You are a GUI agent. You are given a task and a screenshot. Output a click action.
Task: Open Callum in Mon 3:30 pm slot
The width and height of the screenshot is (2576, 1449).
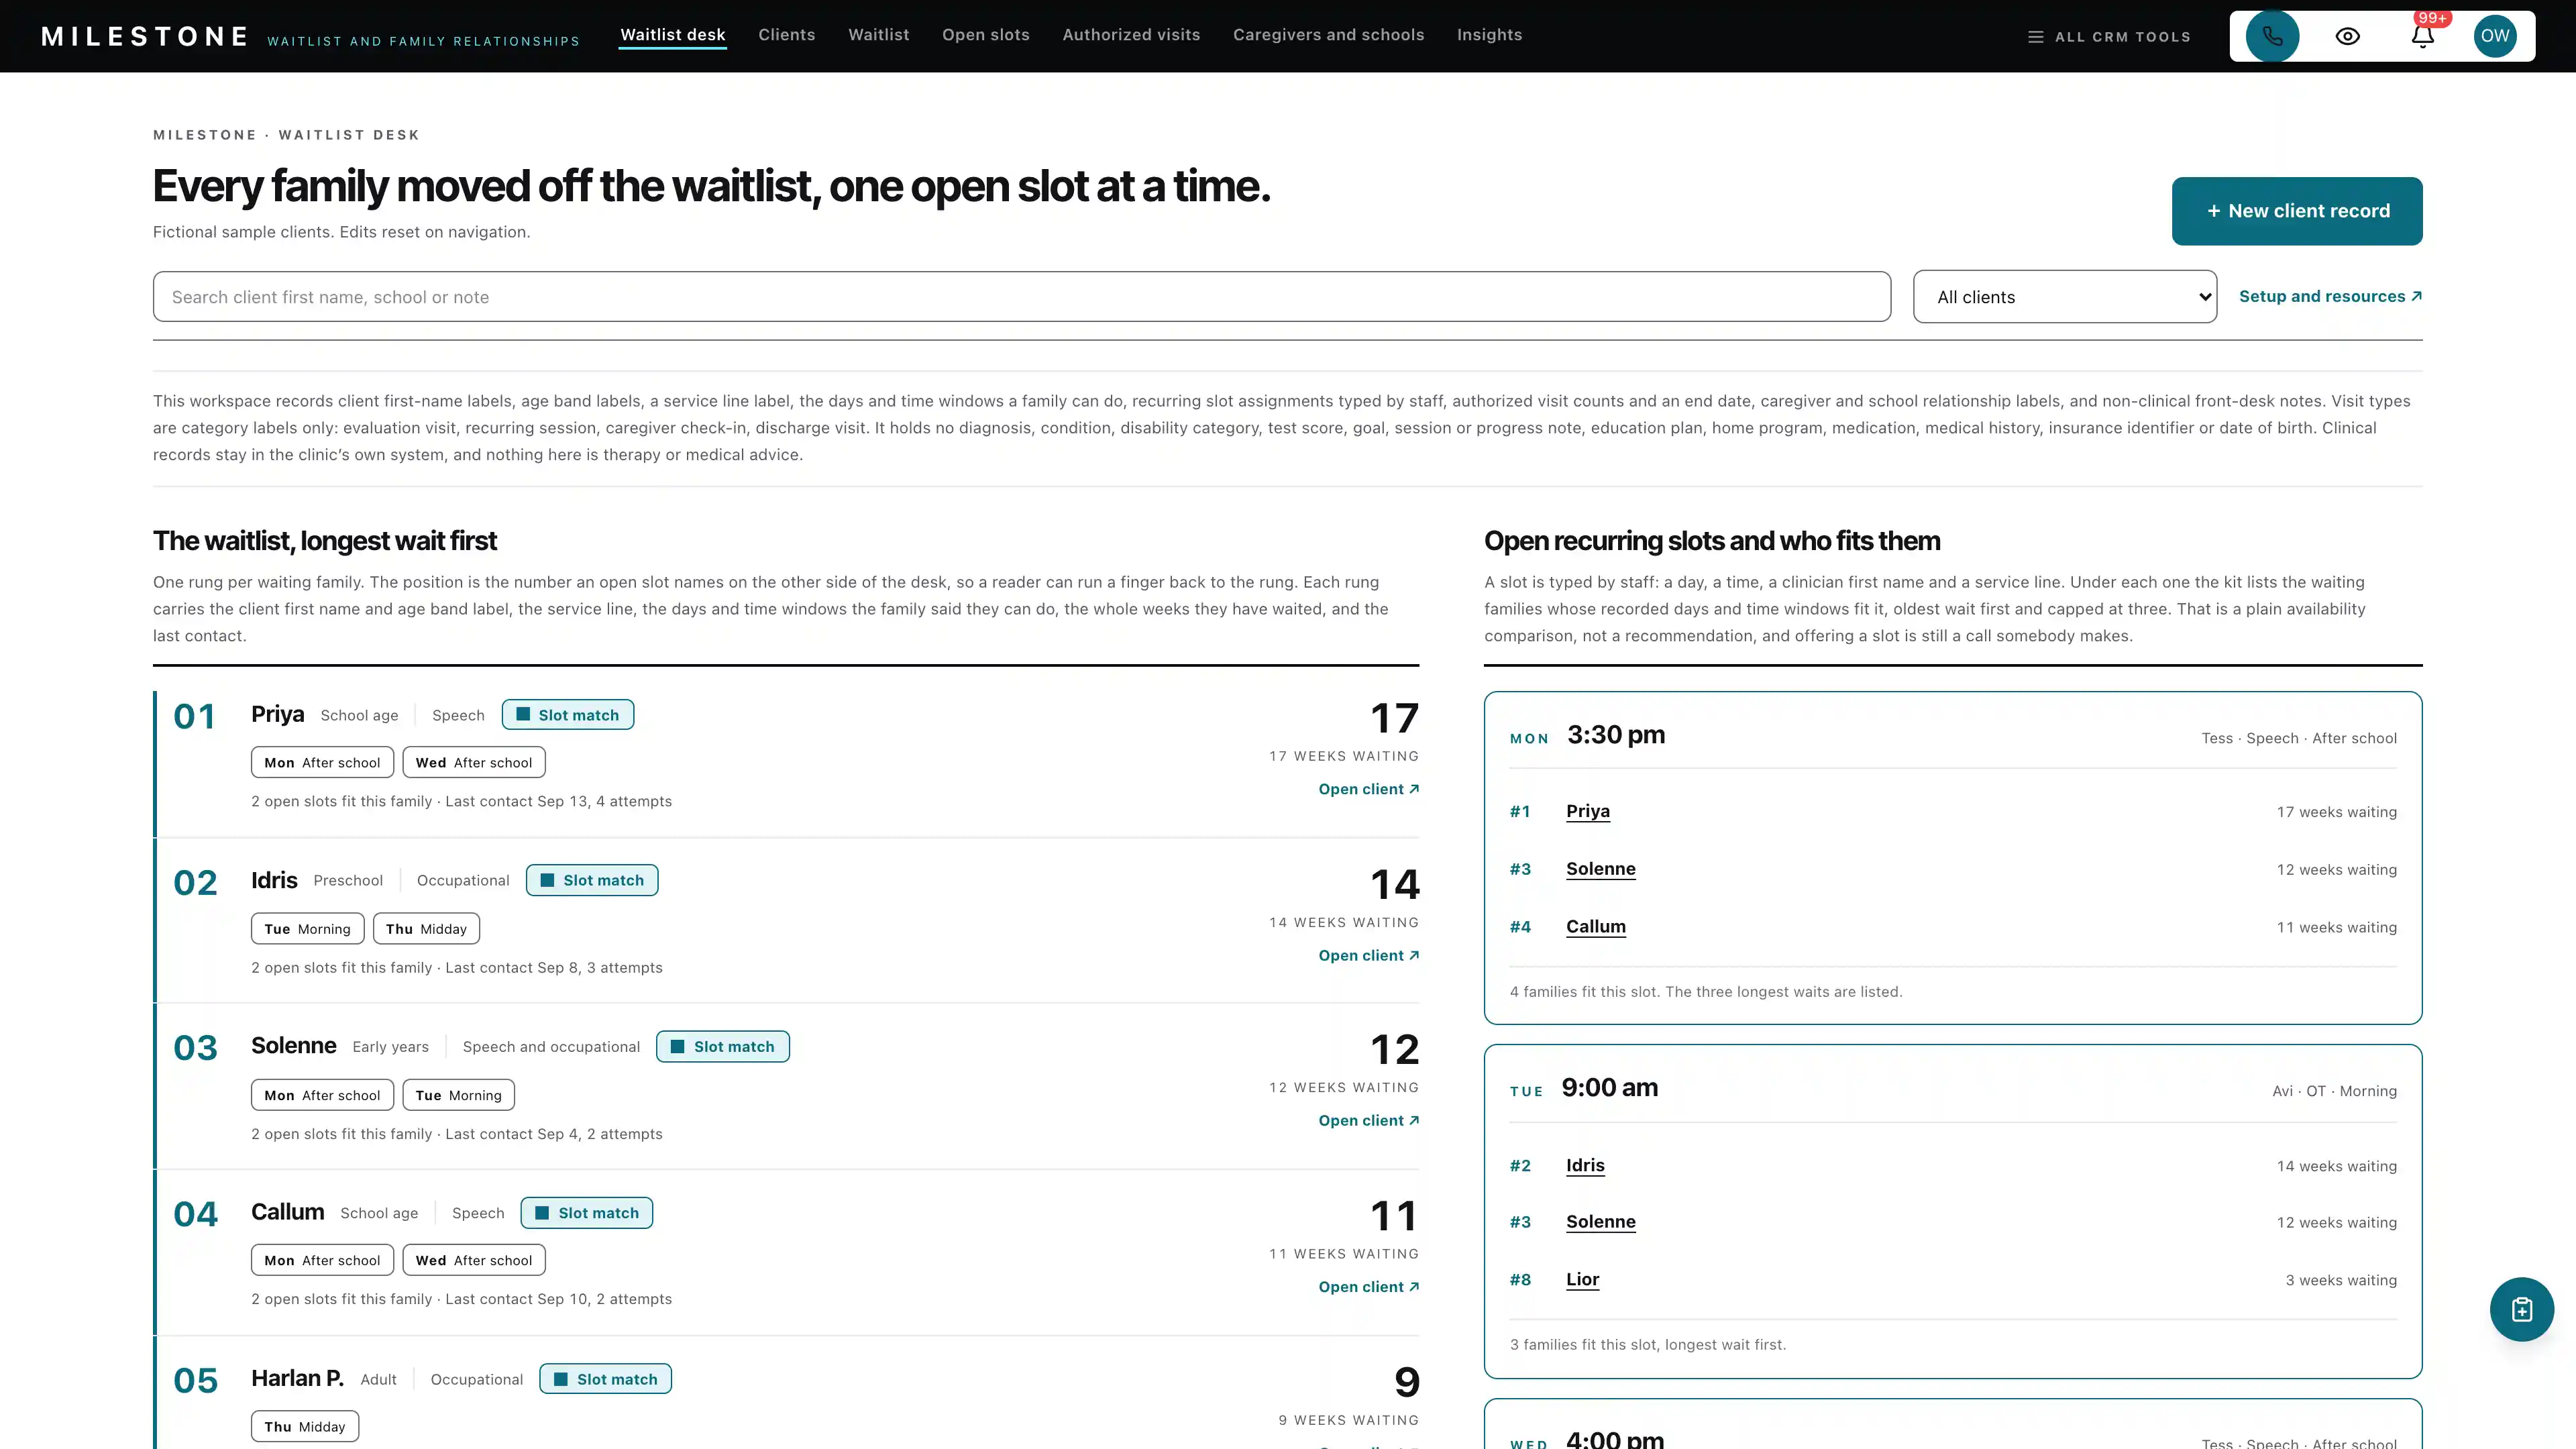click(x=1595, y=927)
